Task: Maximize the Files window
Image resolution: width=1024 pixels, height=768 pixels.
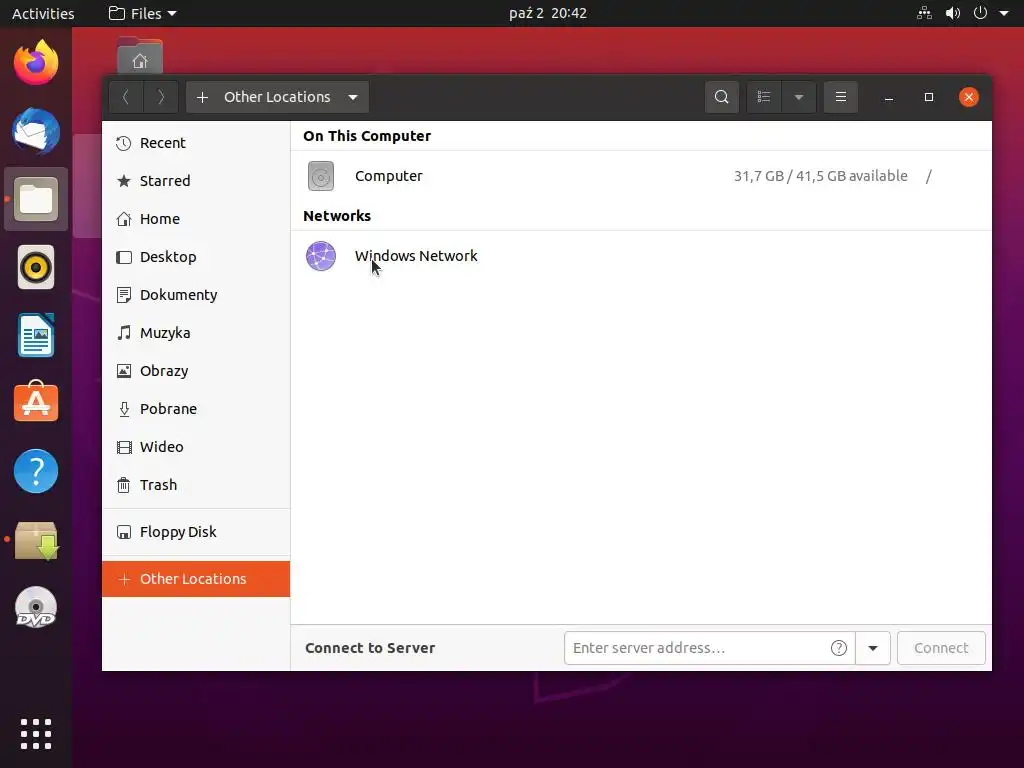Action: [x=929, y=97]
